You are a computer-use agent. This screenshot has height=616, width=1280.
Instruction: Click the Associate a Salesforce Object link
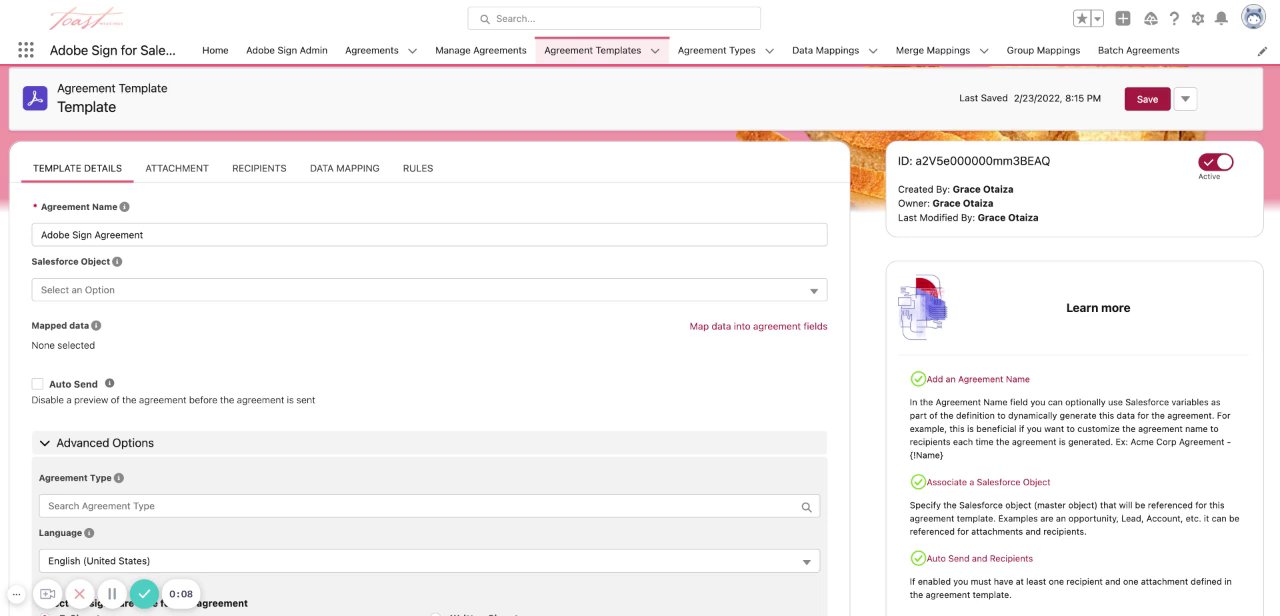(x=988, y=482)
